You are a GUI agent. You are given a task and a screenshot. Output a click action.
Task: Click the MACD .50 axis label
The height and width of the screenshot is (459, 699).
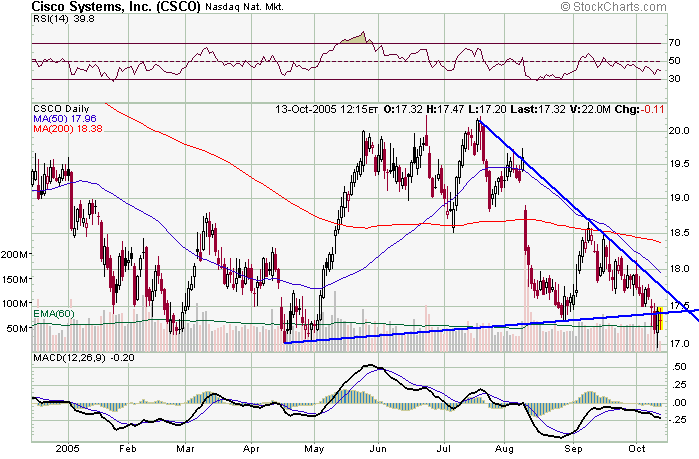tap(678, 367)
